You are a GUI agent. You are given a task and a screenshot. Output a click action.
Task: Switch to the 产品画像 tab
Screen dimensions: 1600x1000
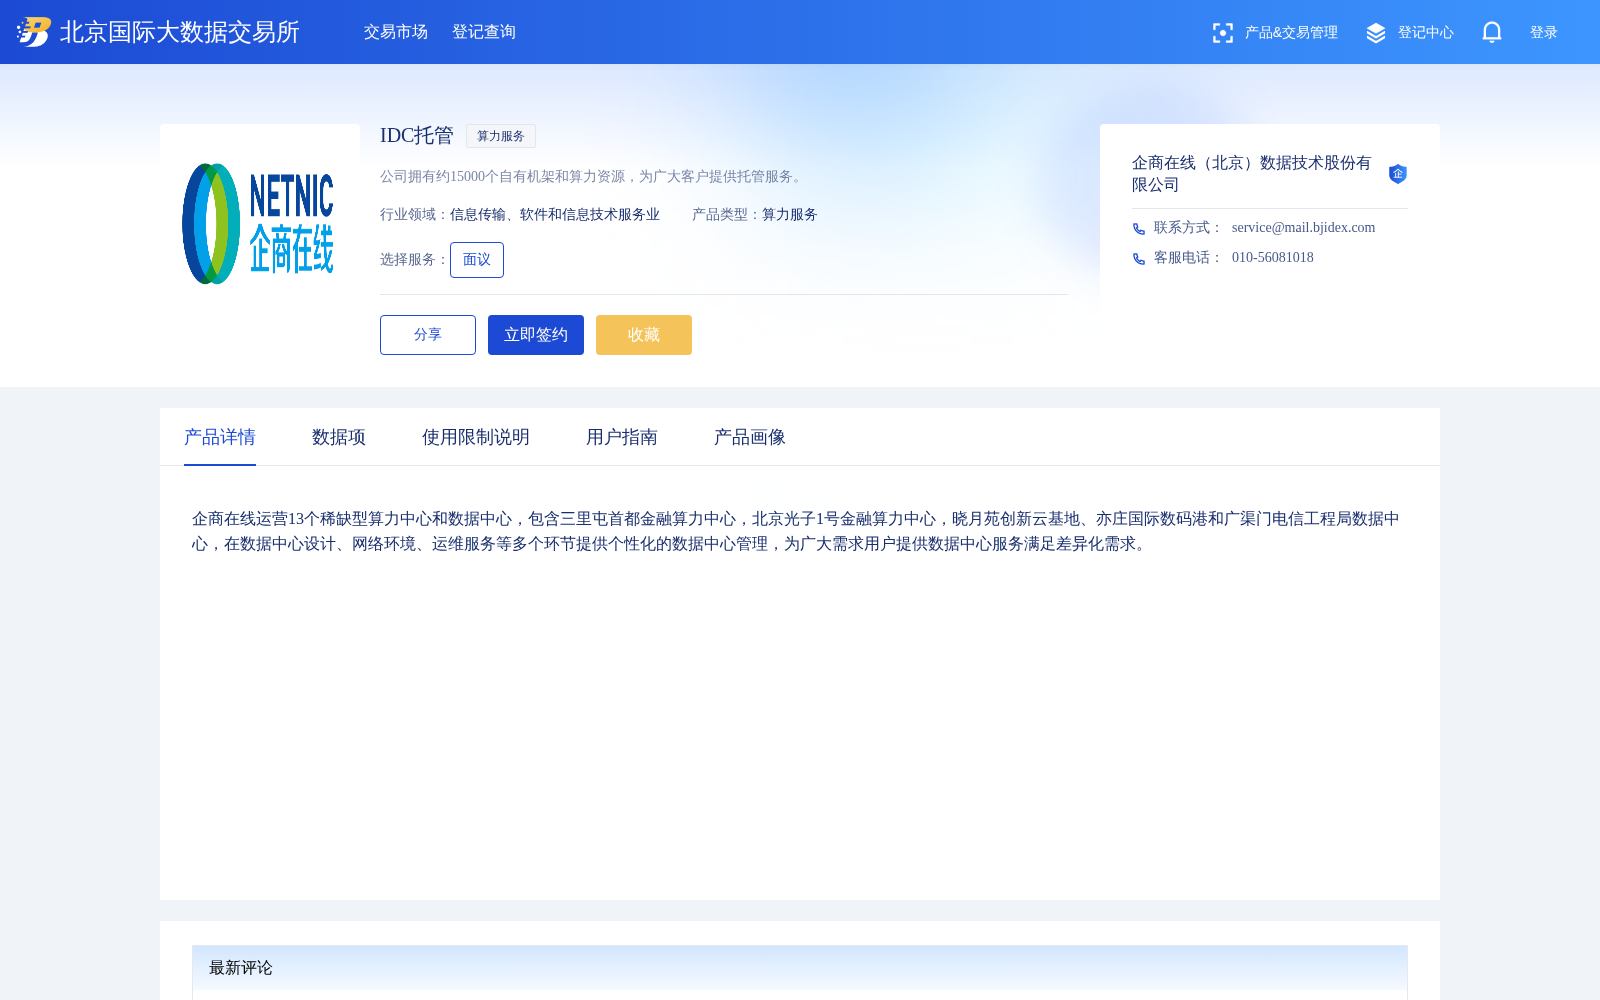(x=750, y=437)
